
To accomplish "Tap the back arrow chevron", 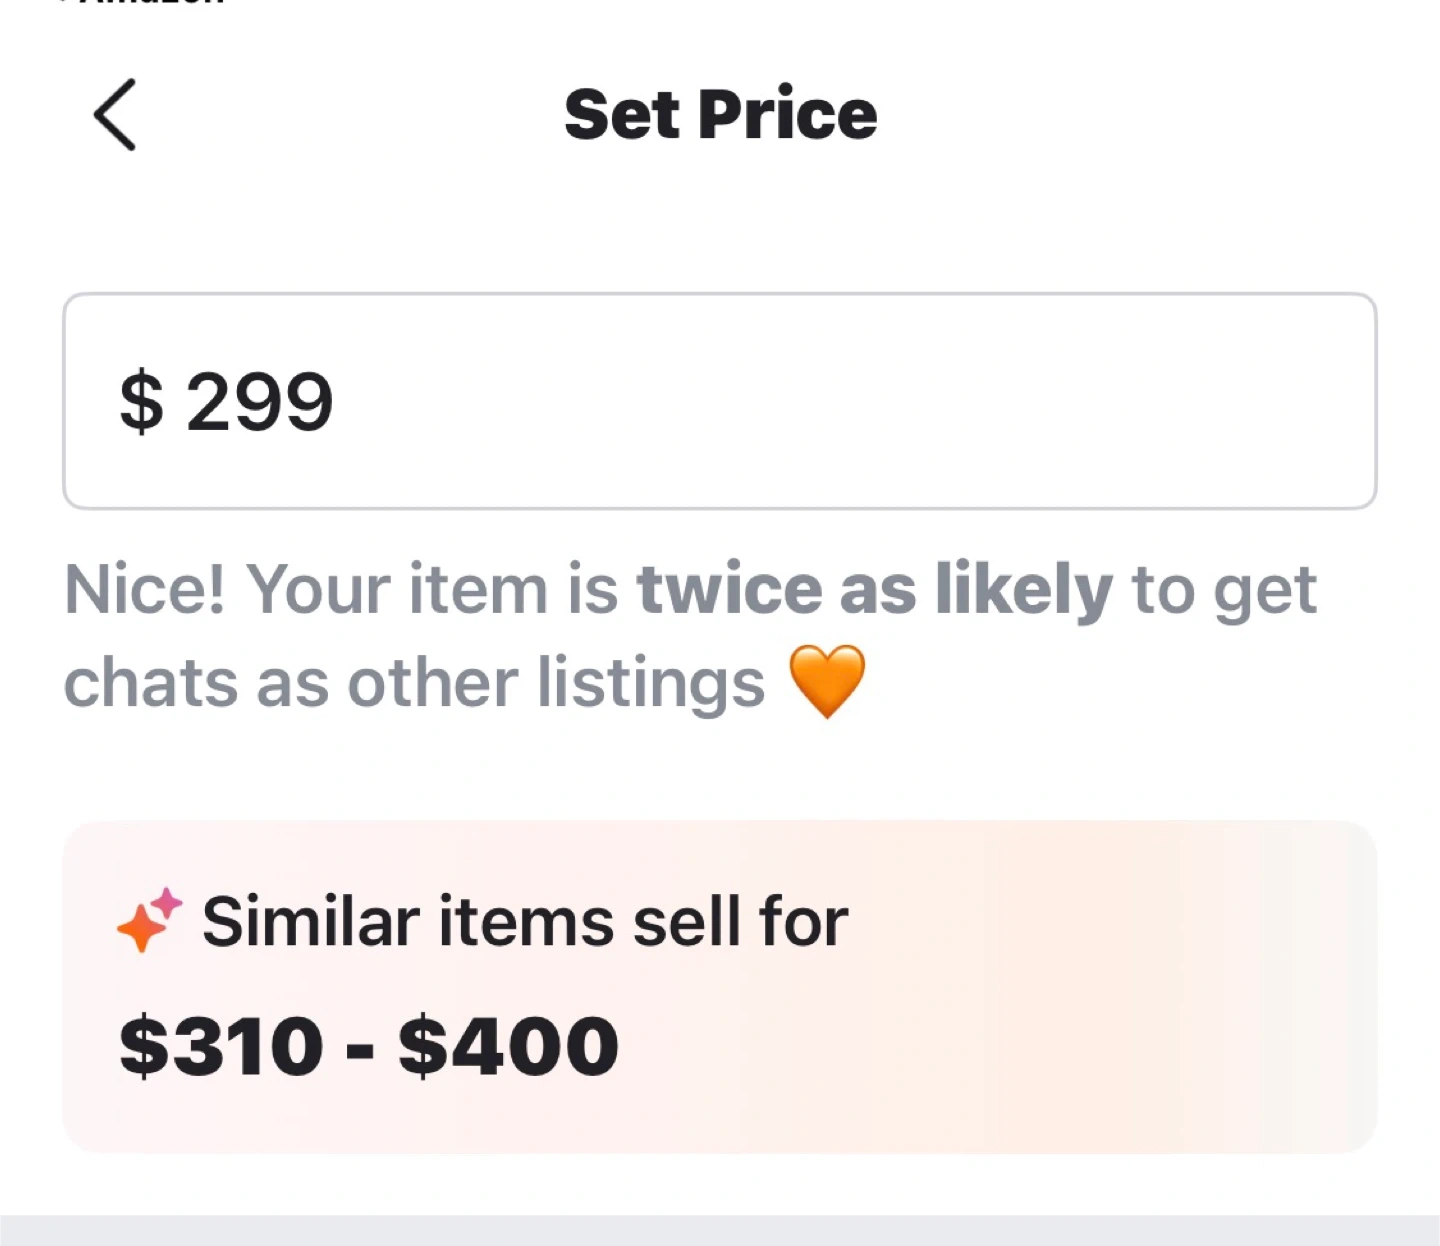I will [115, 115].
